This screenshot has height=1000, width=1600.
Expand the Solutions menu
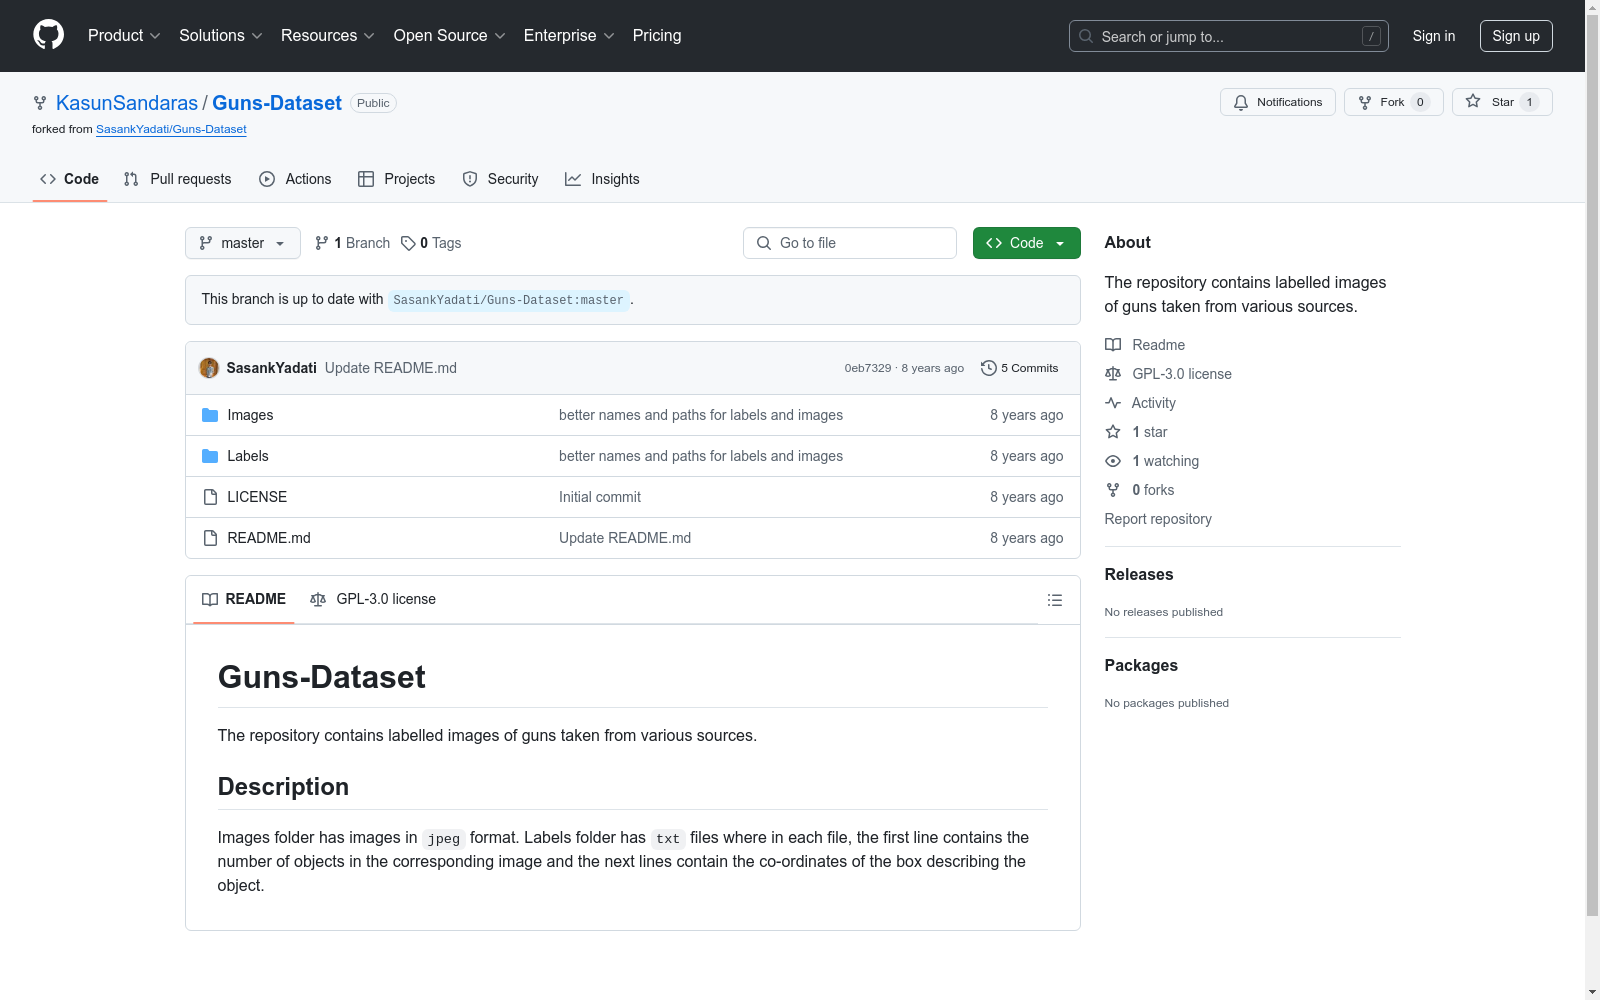tap(221, 35)
